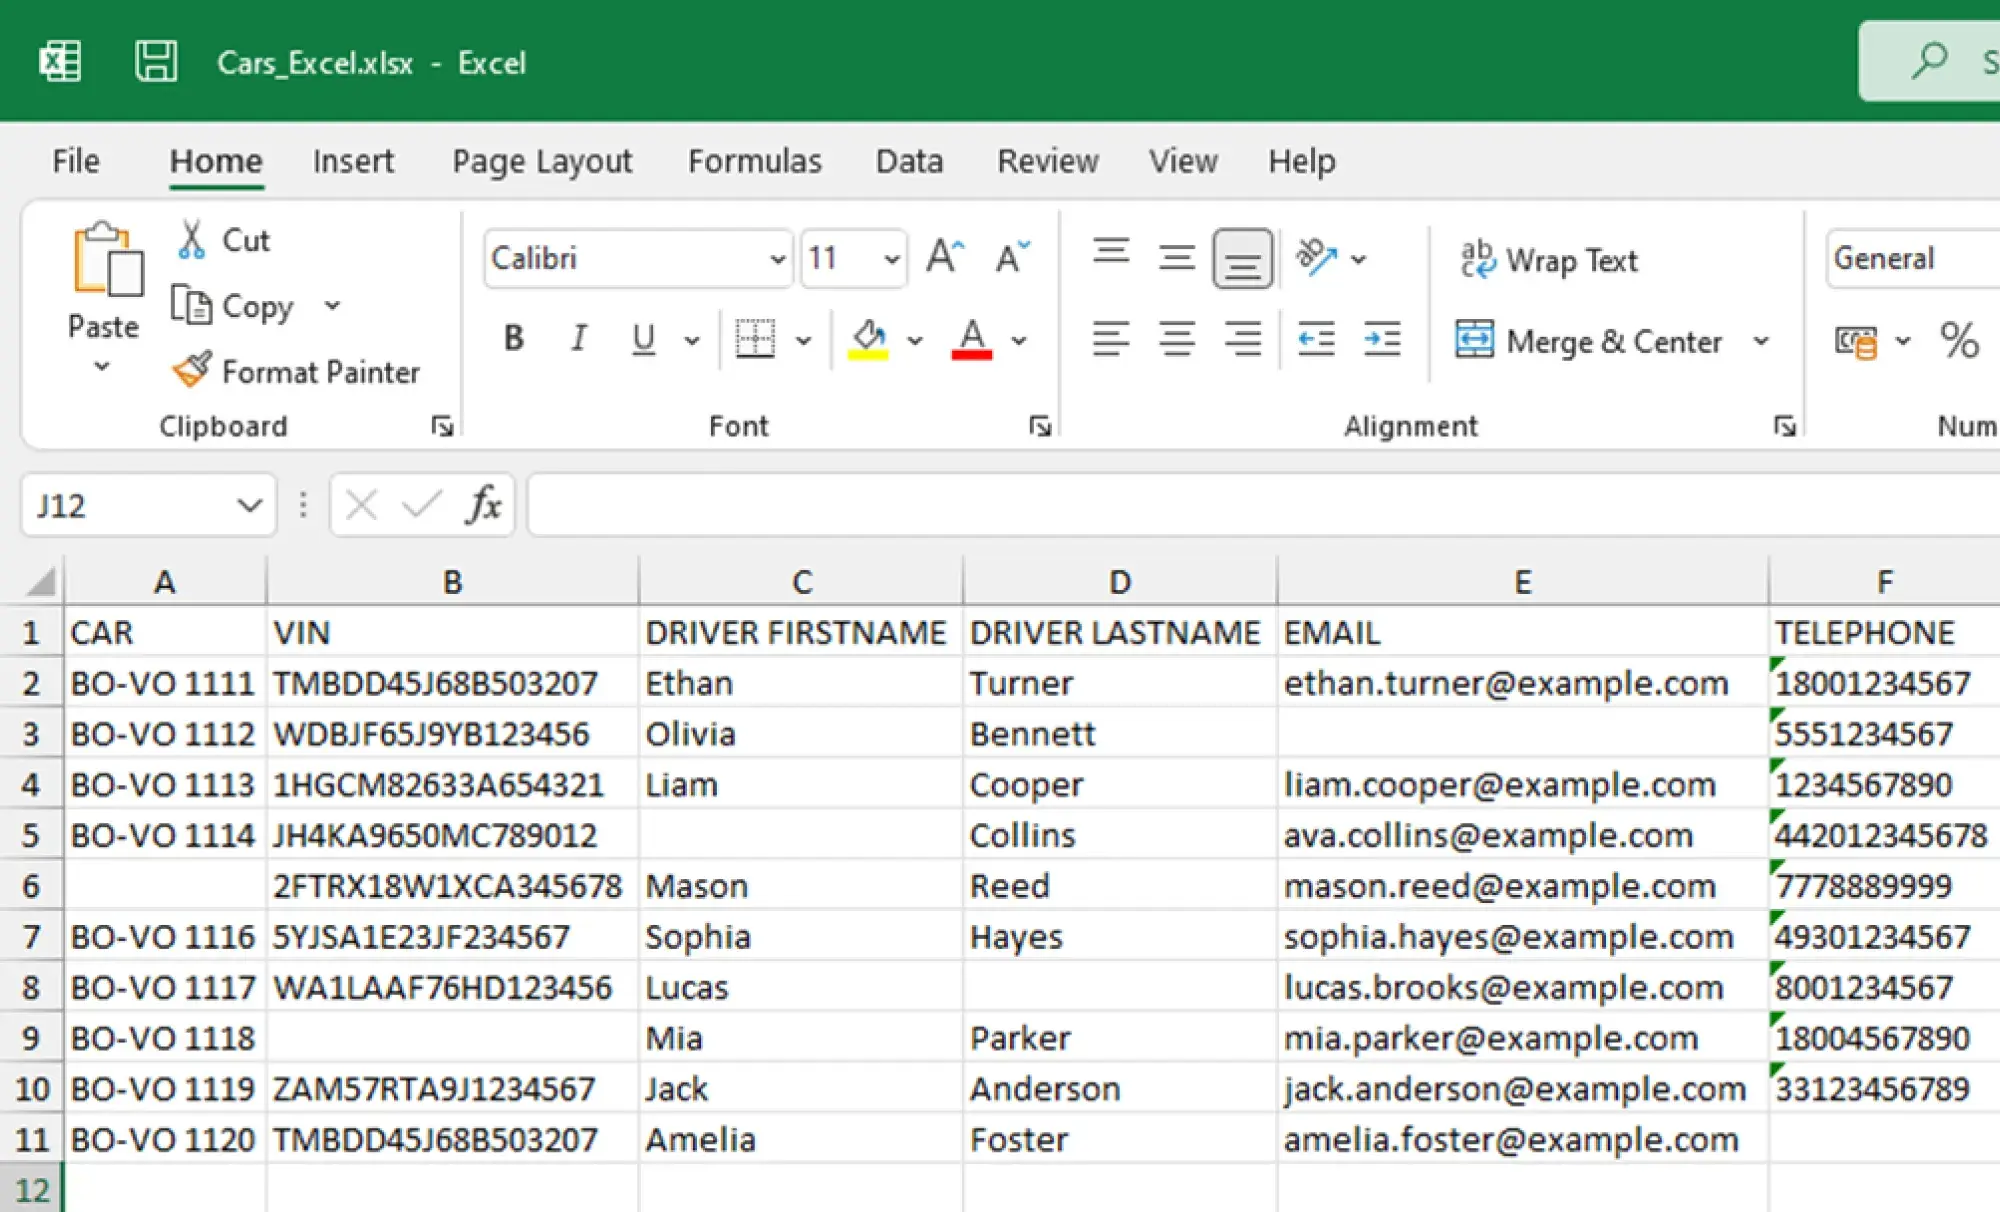Click the search magnifier in title bar
This screenshot has width=2000, height=1212.
coord(1929,60)
